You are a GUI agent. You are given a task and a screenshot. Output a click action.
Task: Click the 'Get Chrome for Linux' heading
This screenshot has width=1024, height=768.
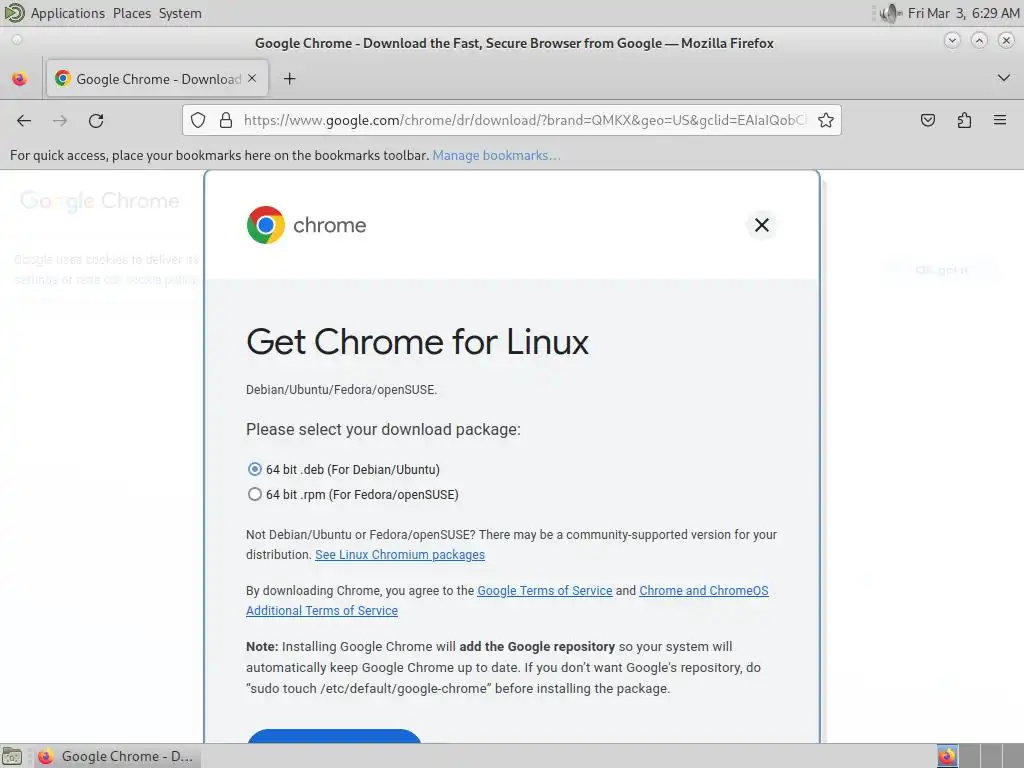coord(417,342)
